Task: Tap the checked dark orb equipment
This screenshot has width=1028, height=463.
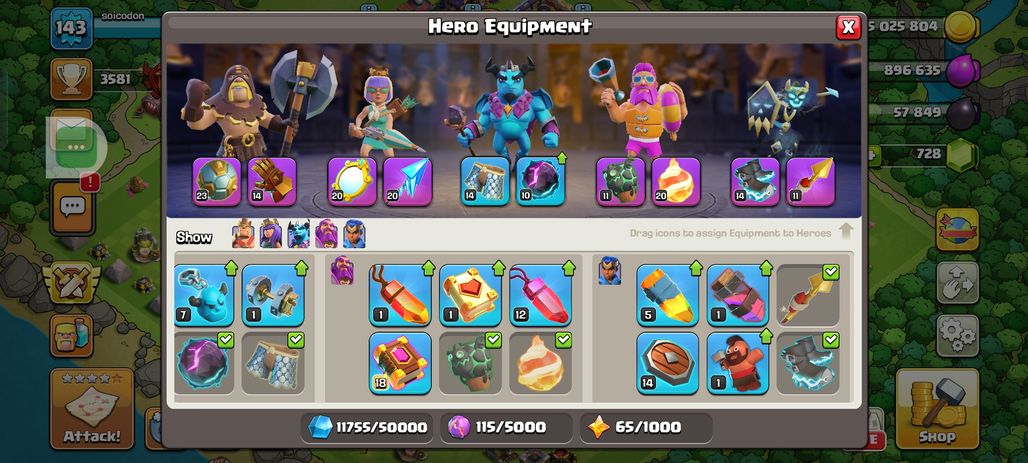Action: (204, 363)
